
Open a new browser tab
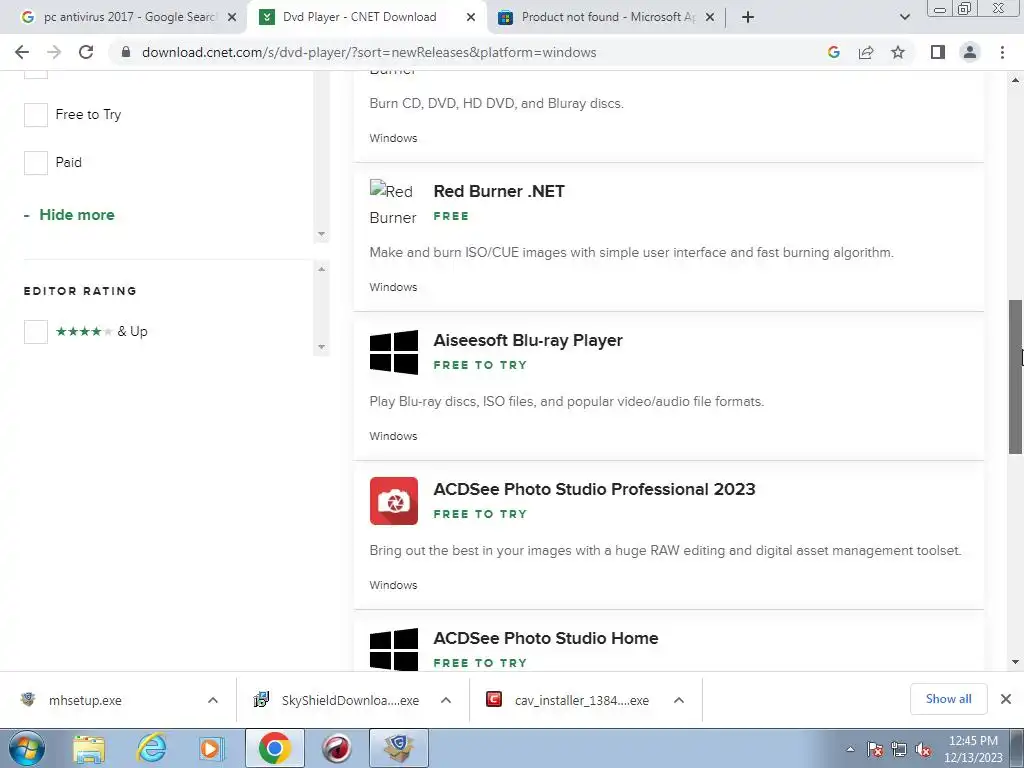pos(748,17)
